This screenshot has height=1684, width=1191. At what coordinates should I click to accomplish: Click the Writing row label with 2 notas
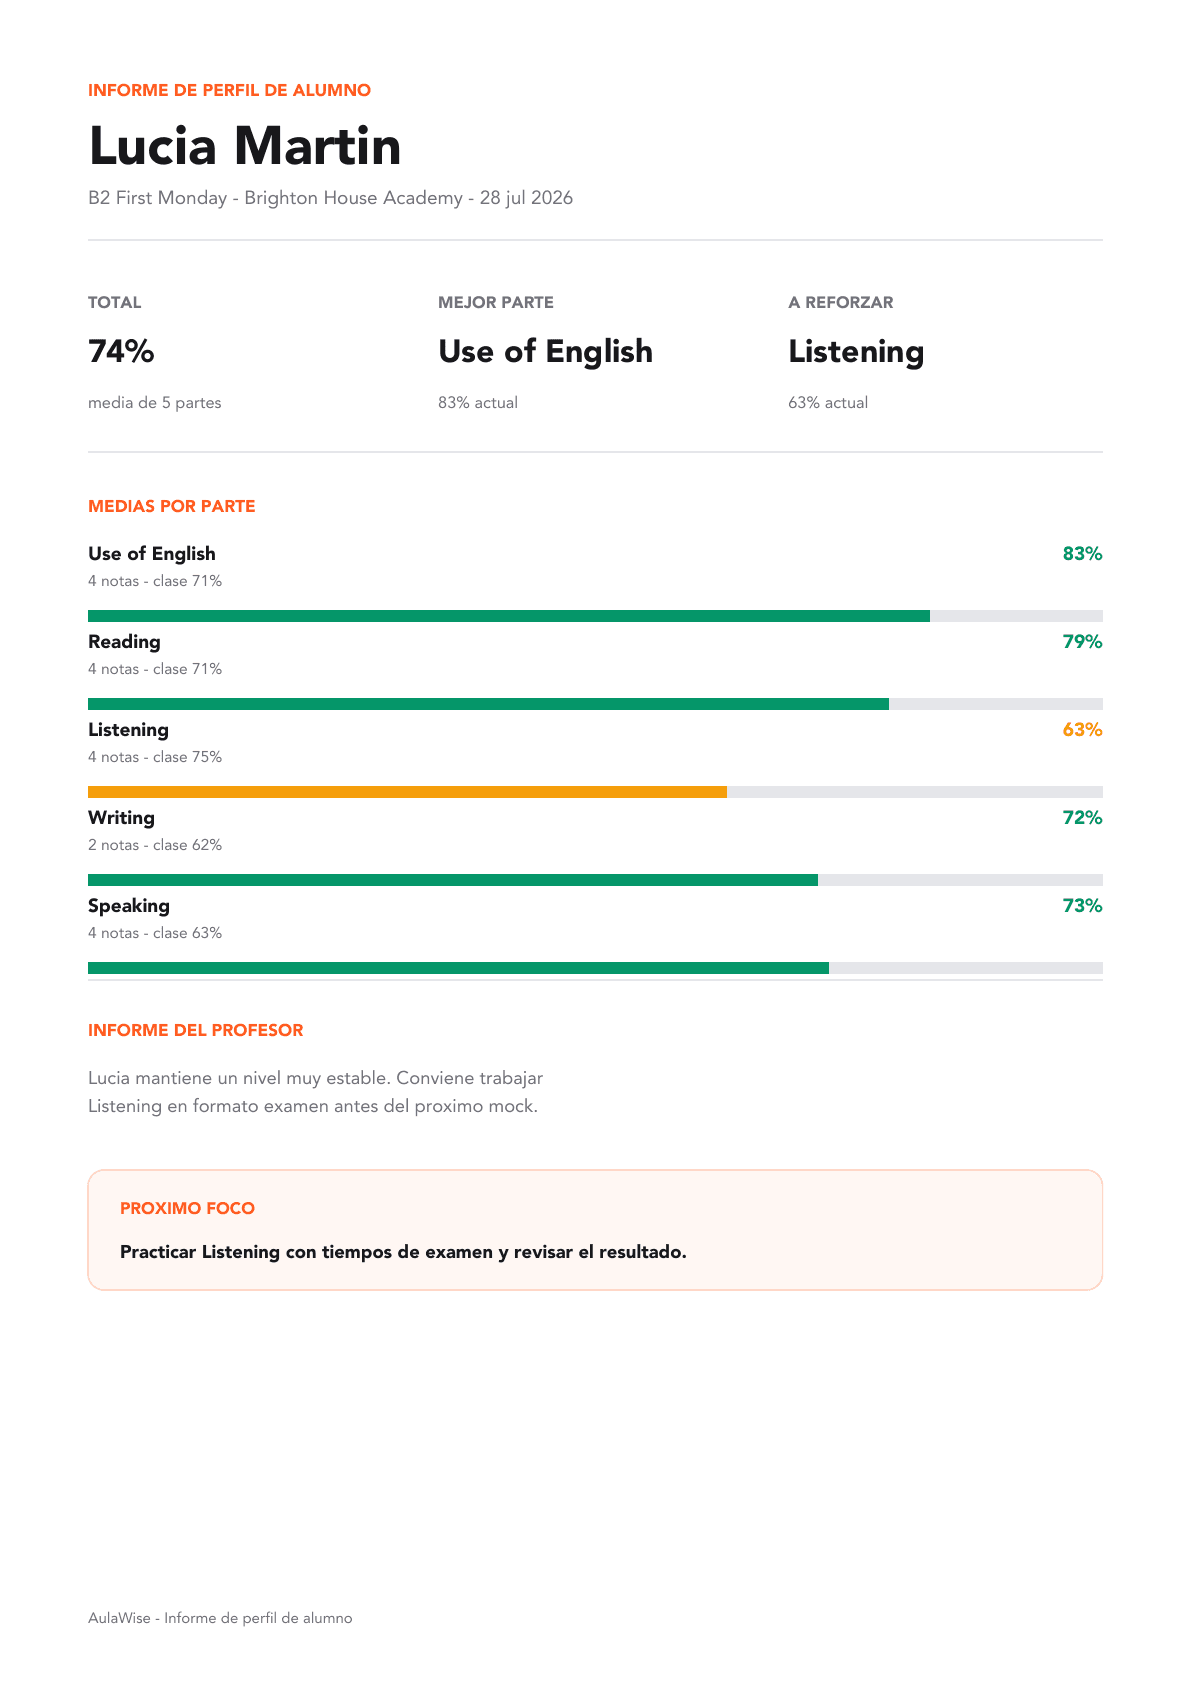coord(155,830)
